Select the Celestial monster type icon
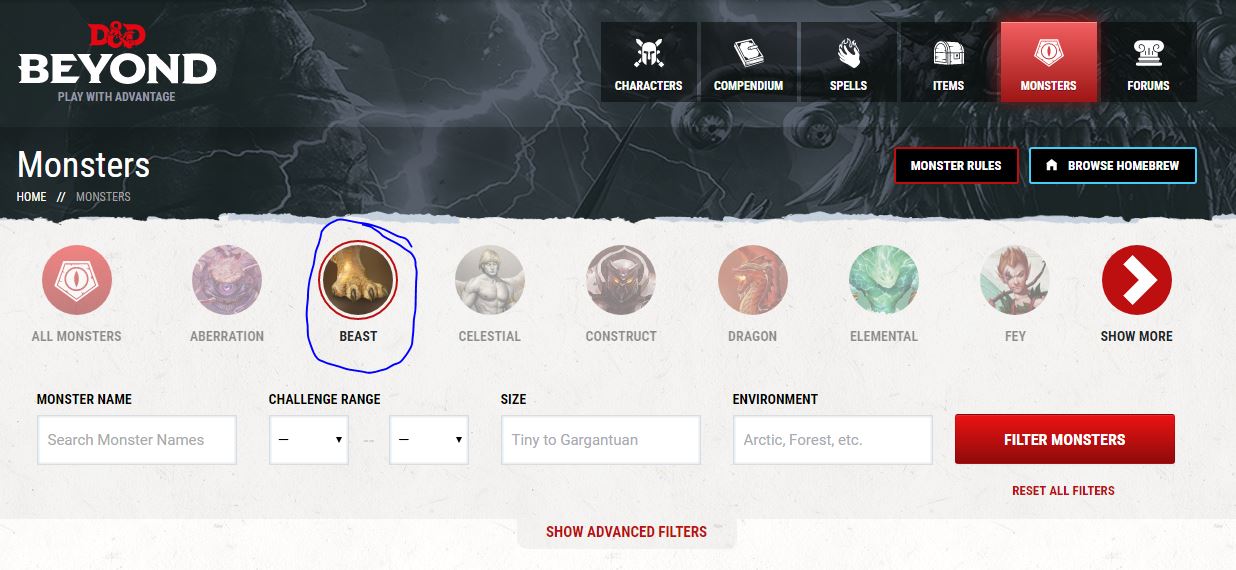 490,280
